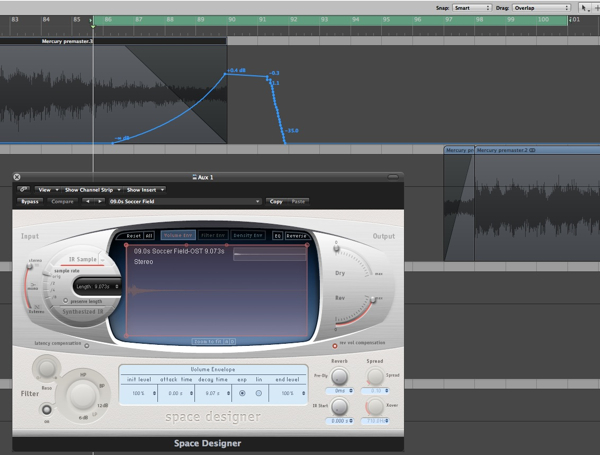The height and width of the screenshot is (455, 600).
Task: Click the Zoom to fit button
Action: (x=207, y=341)
